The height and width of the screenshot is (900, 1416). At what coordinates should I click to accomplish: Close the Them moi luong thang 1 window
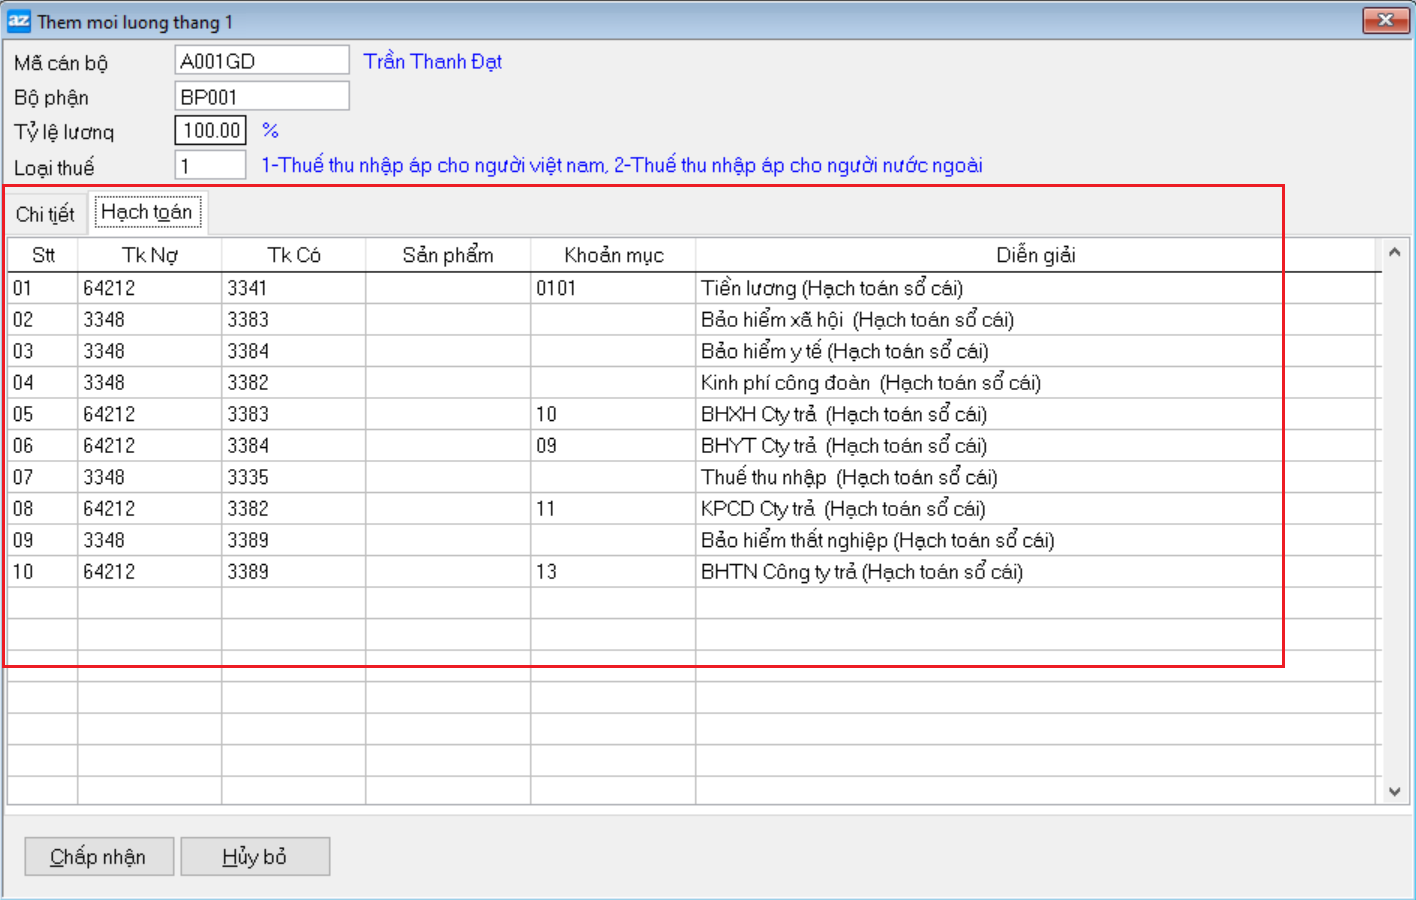[1385, 20]
